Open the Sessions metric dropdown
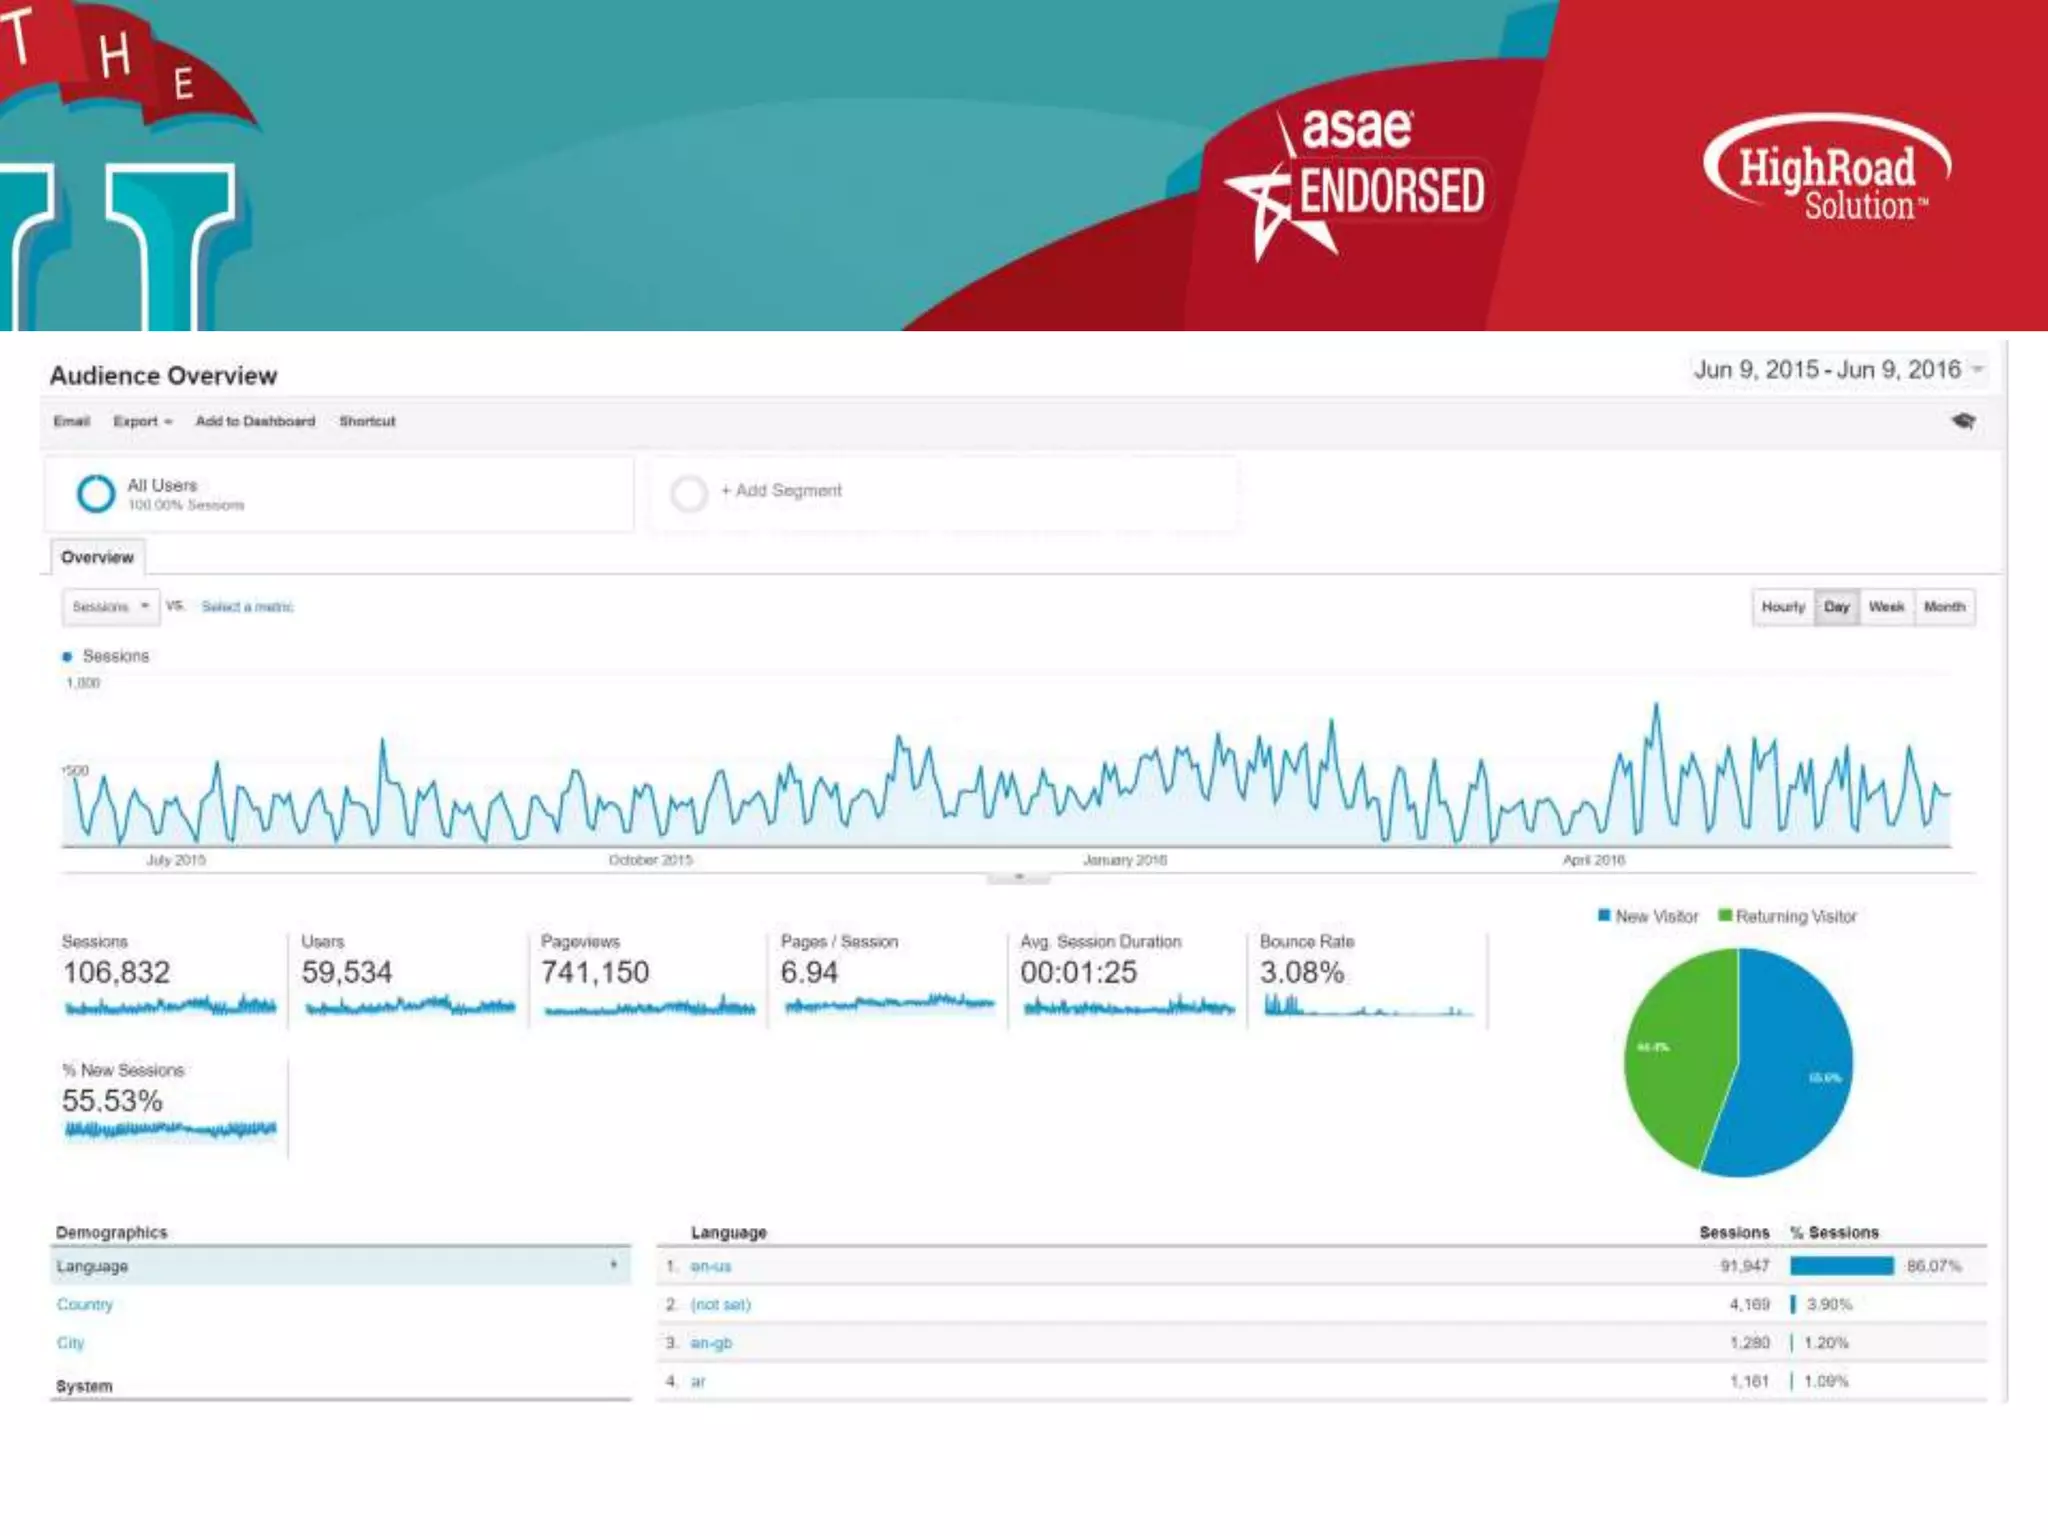Image resolution: width=2048 pixels, height=1536 pixels. pyautogui.click(x=110, y=607)
